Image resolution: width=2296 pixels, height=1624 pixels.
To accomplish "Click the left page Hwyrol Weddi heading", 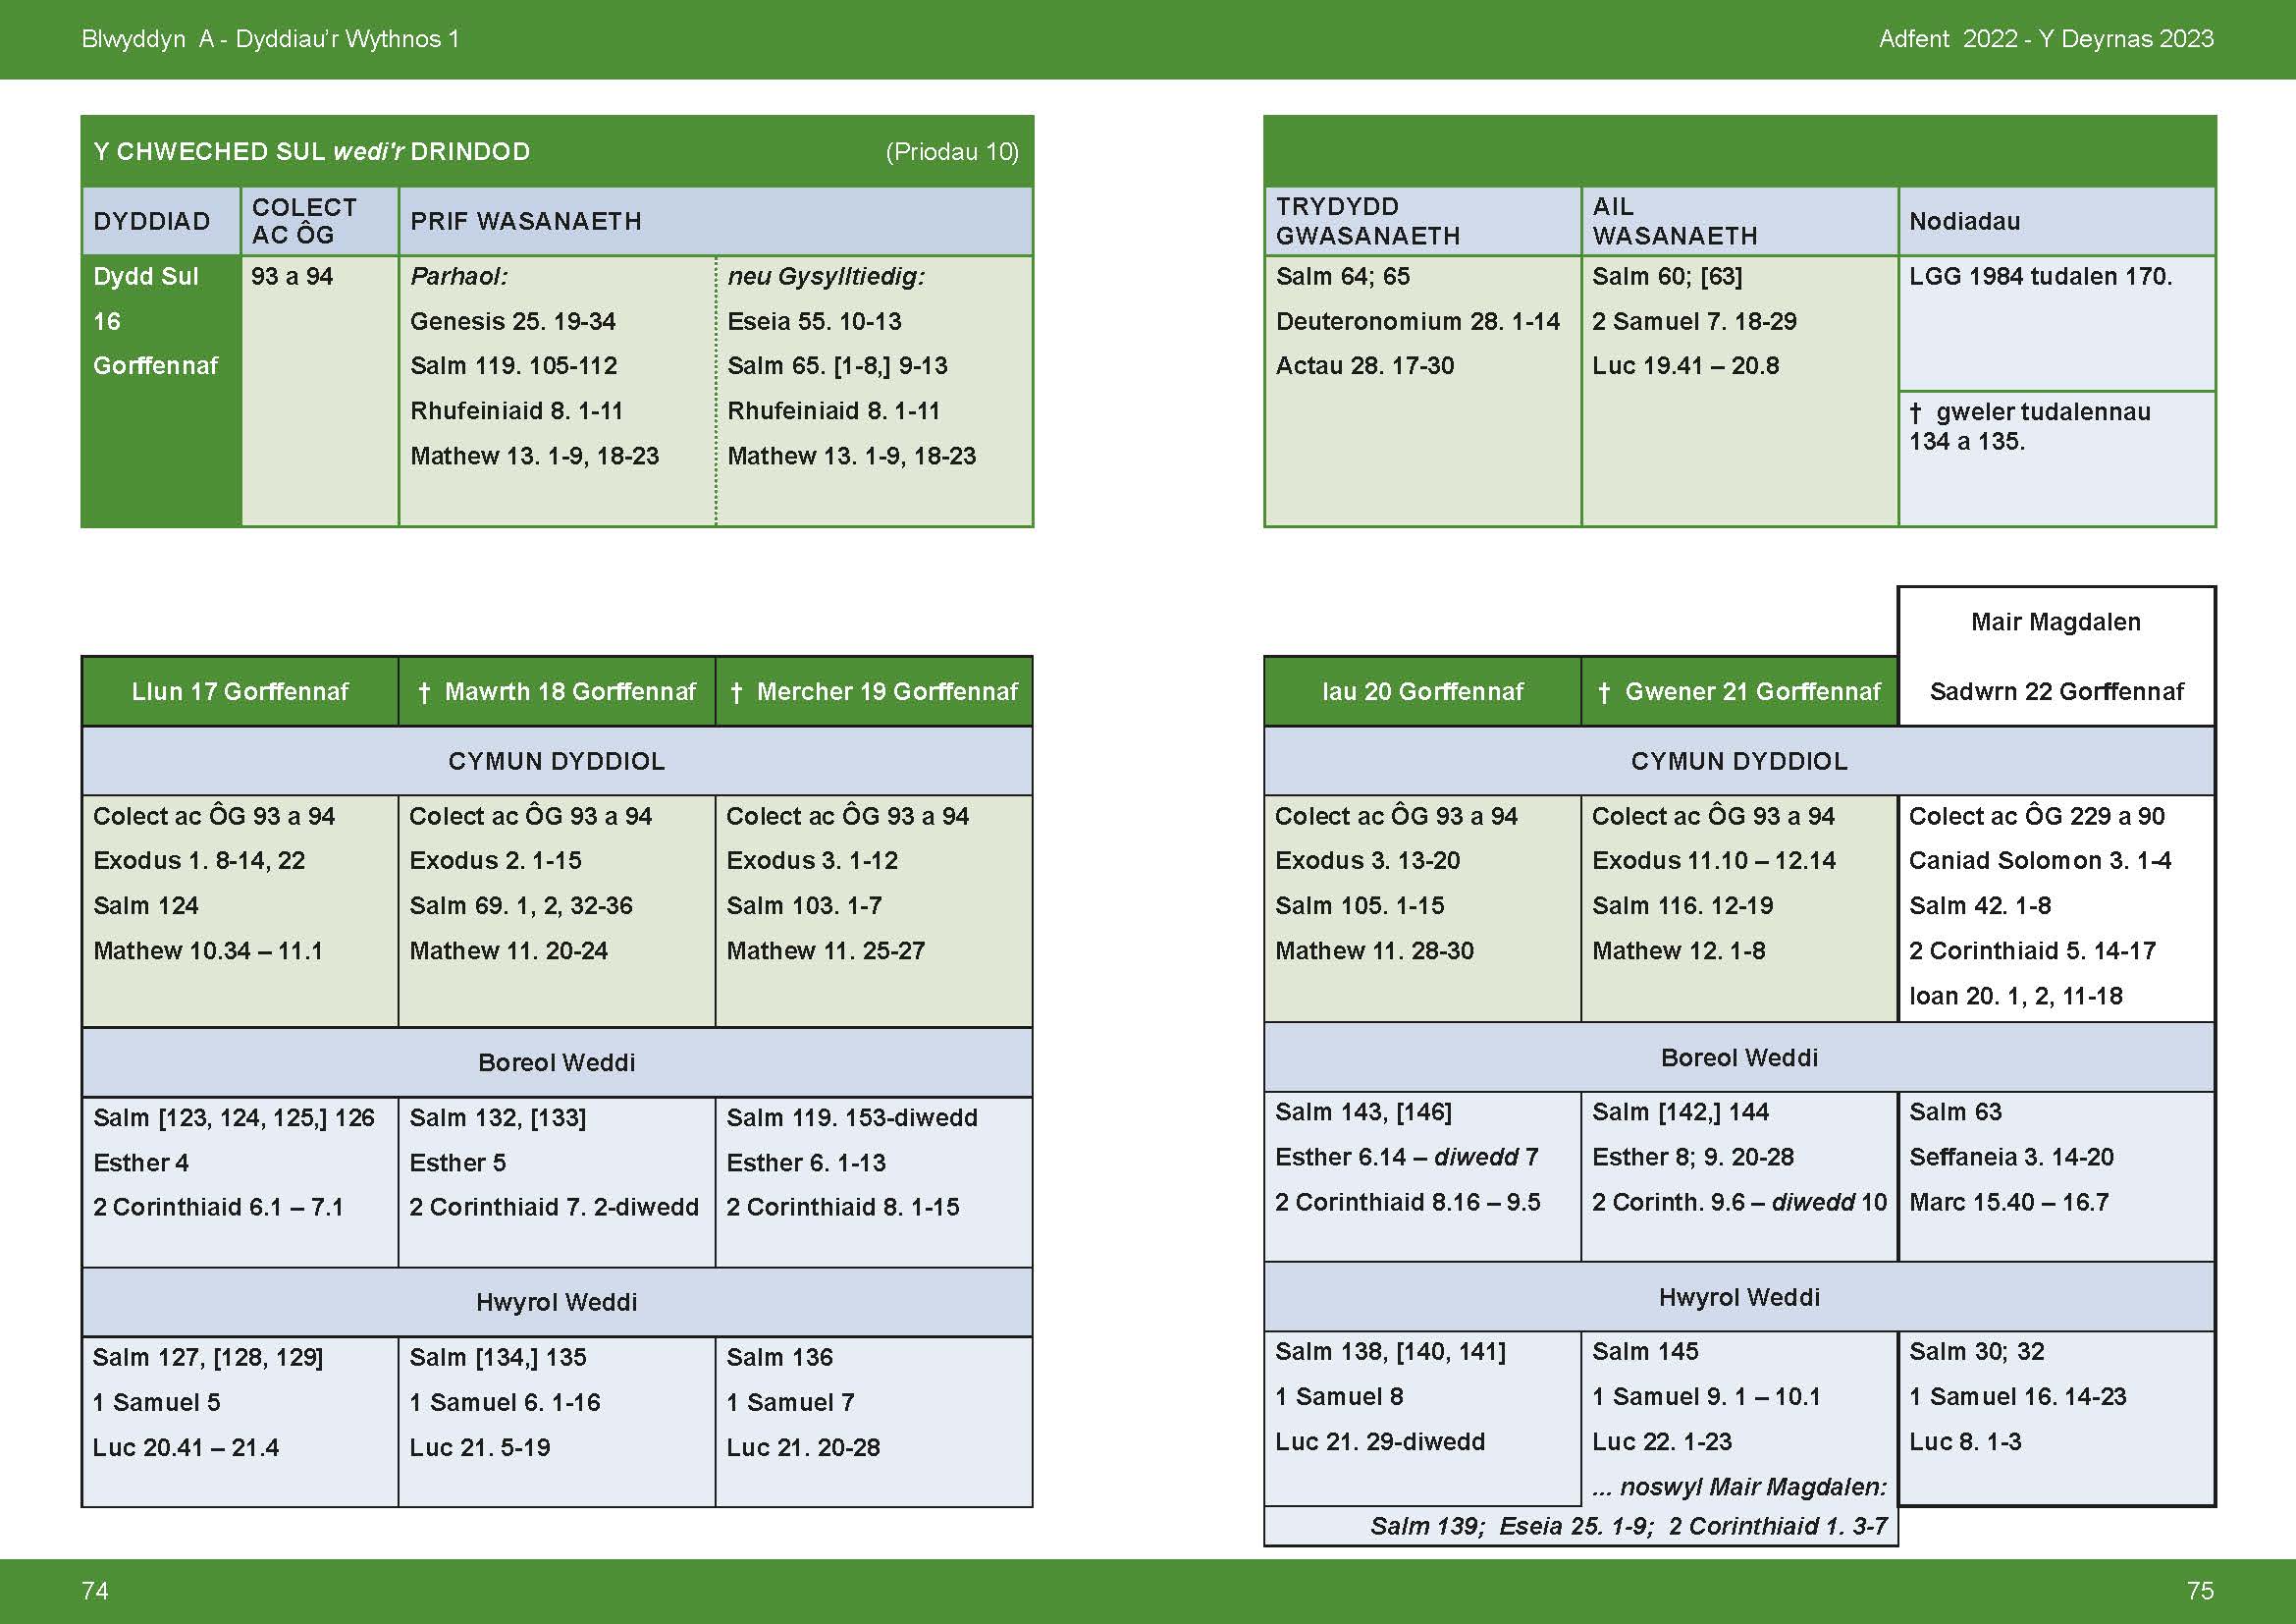I will coord(556,1302).
